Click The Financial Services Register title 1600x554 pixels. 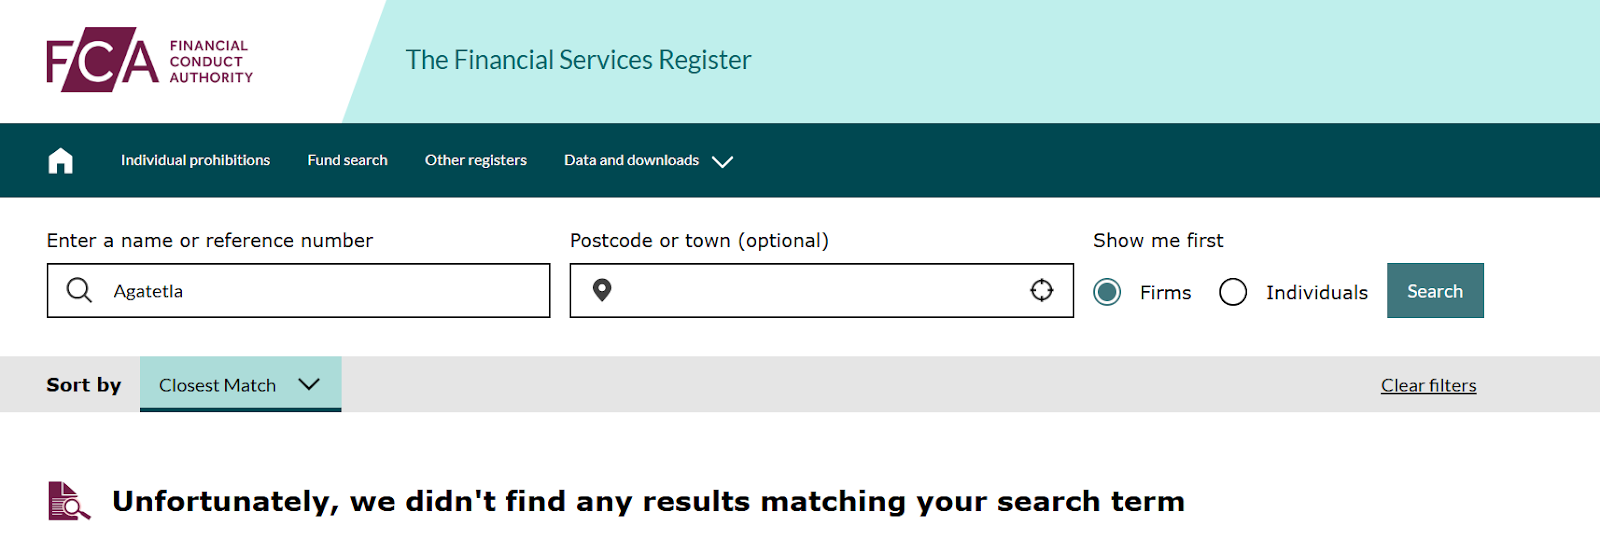(x=578, y=60)
